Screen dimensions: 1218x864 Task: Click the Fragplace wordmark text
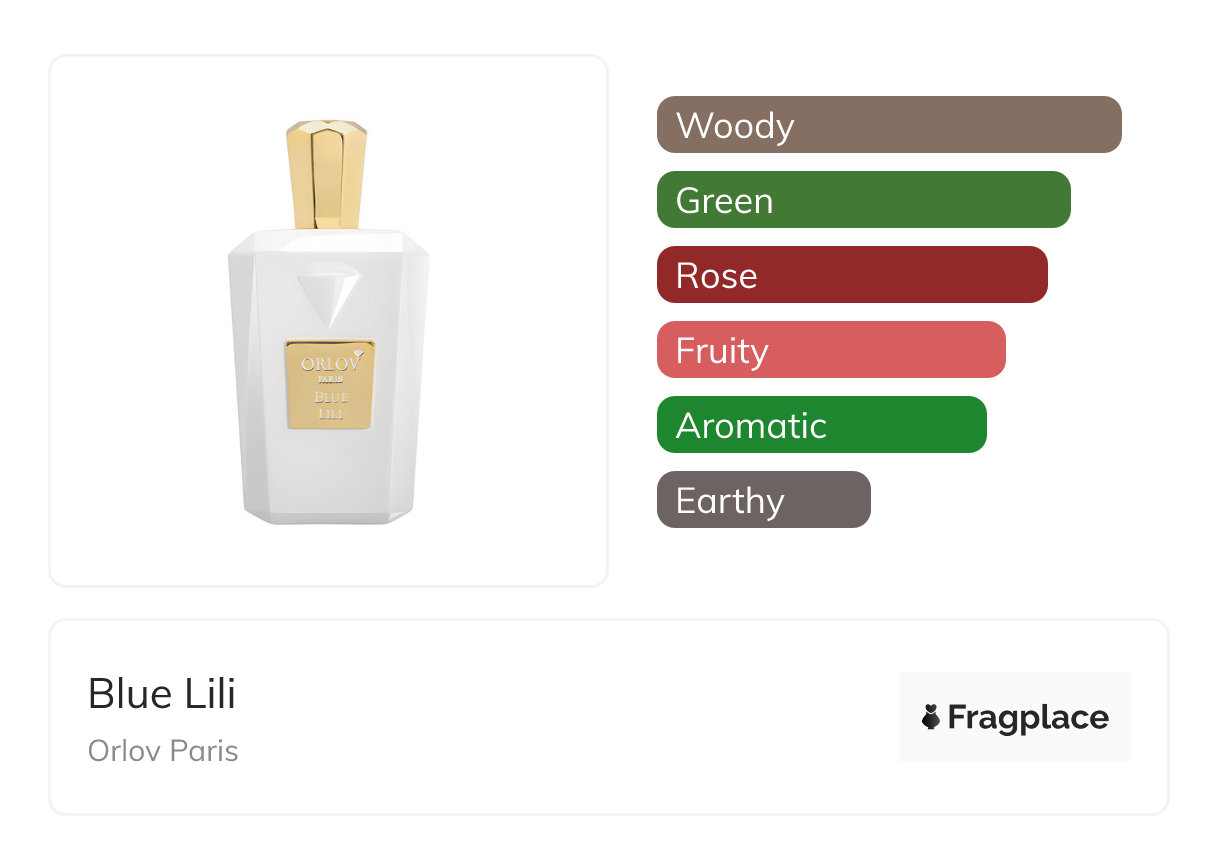(x=1028, y=718)
